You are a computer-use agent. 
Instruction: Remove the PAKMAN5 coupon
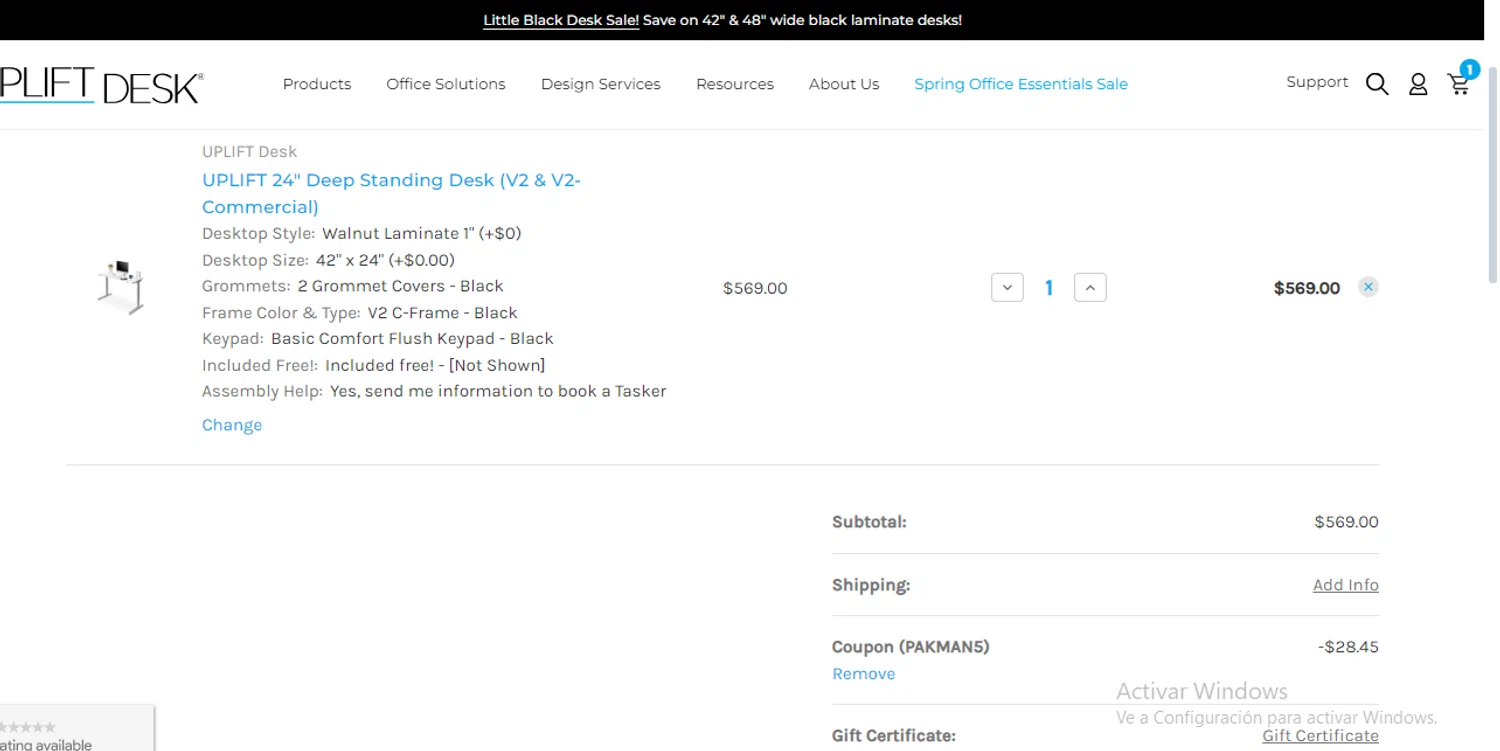coord(863,674)
